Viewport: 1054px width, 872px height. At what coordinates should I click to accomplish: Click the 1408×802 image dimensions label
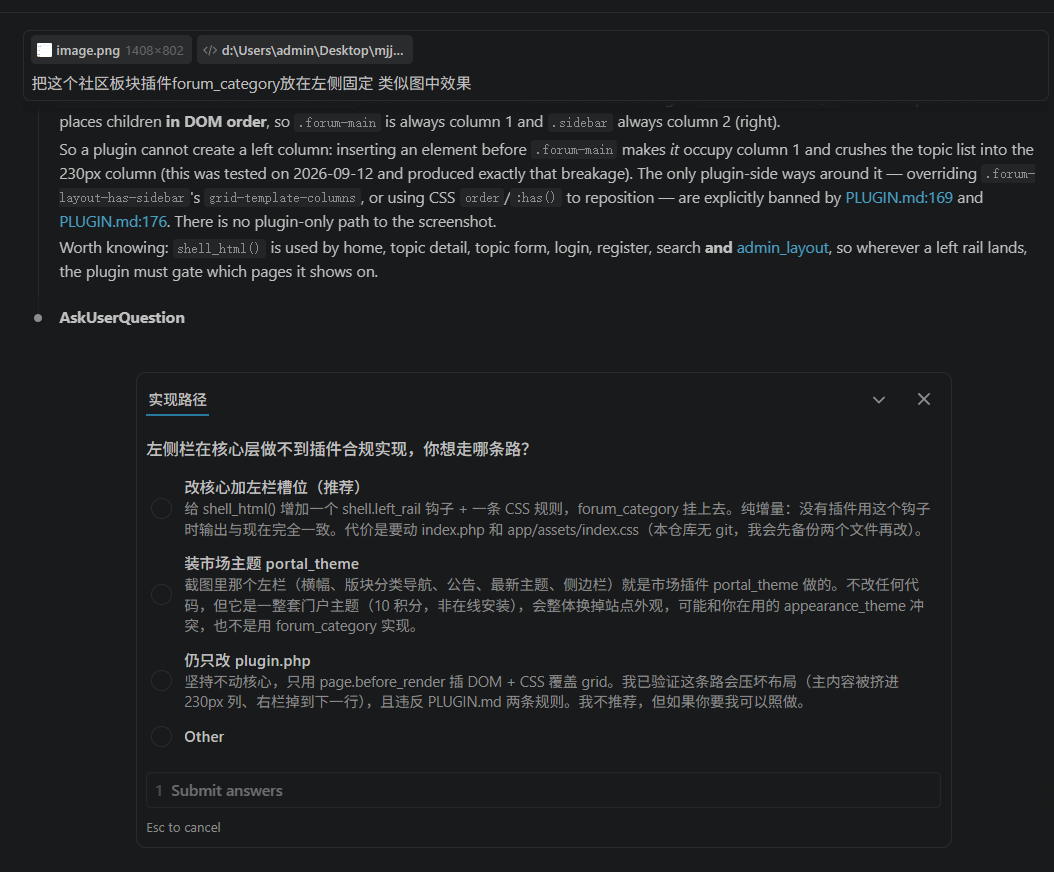coord(155,50)
